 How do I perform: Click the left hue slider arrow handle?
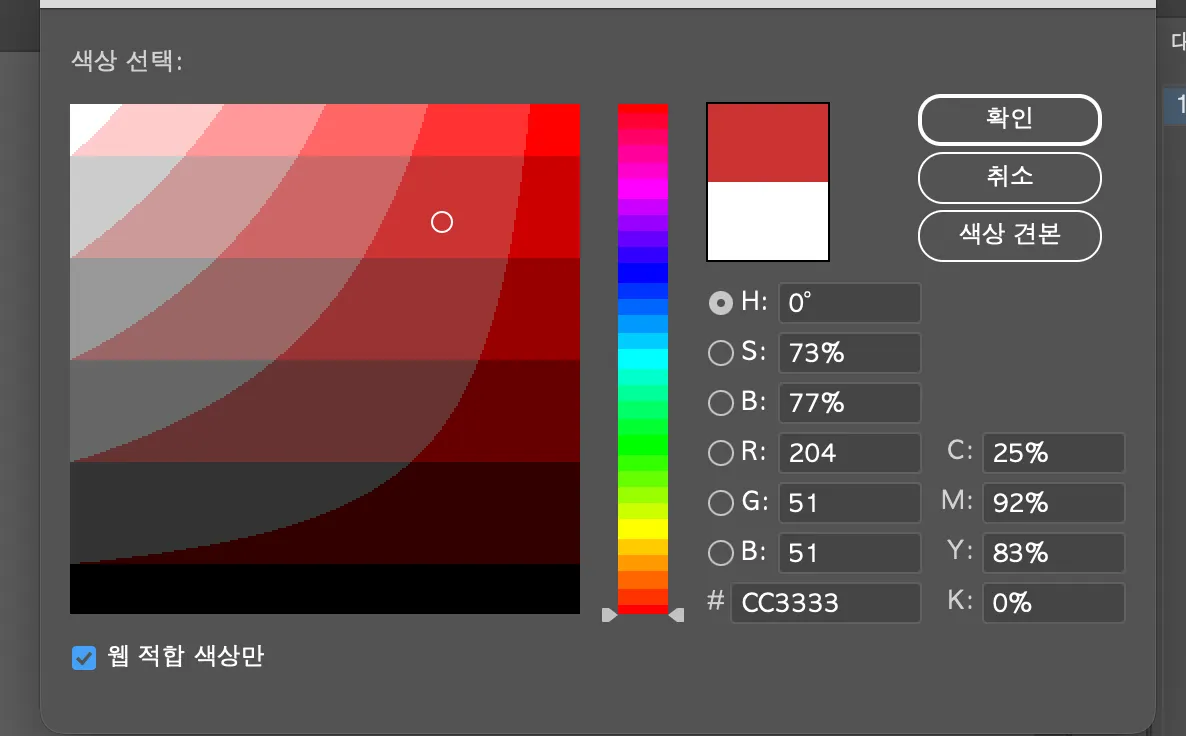click(x=609, y=615)
